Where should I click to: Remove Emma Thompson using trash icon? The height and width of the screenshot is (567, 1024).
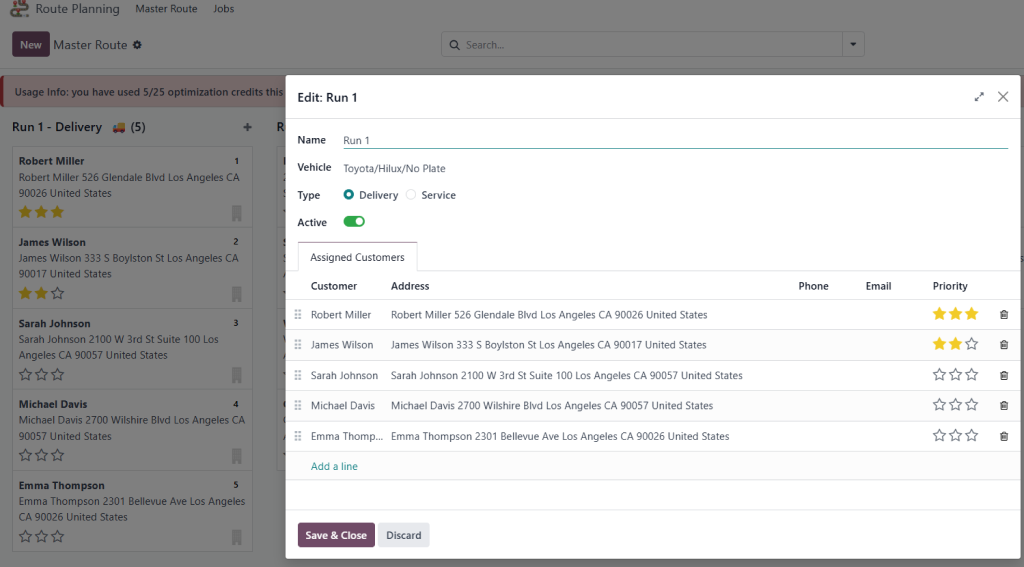[1004, 437]
